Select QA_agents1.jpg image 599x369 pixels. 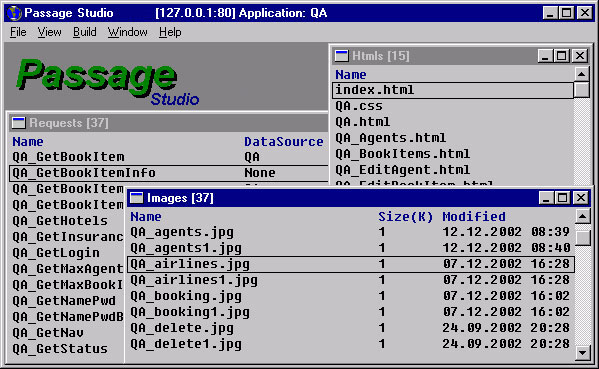[x=351, y=248]
